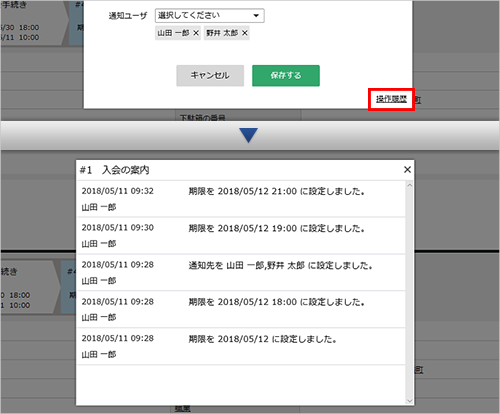Remove 山田 一郎 from notification users
Viewport: 500px width, 414px height.
196,33
